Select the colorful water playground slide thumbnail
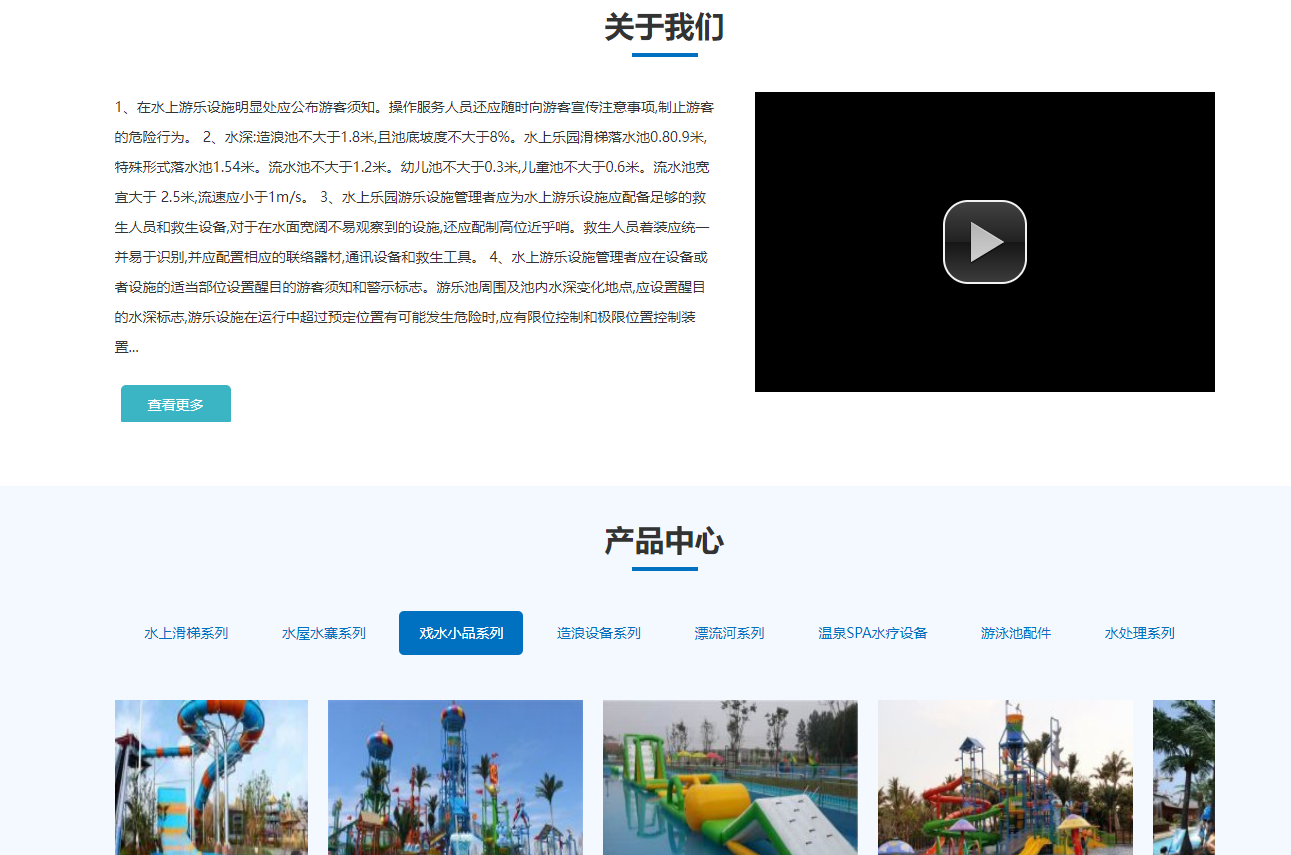 (1005, 777)
